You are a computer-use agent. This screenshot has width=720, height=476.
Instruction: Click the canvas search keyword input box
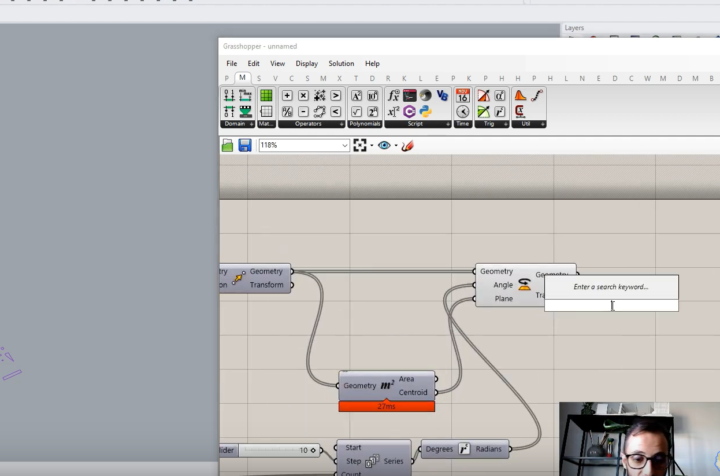tap(611, 306)
